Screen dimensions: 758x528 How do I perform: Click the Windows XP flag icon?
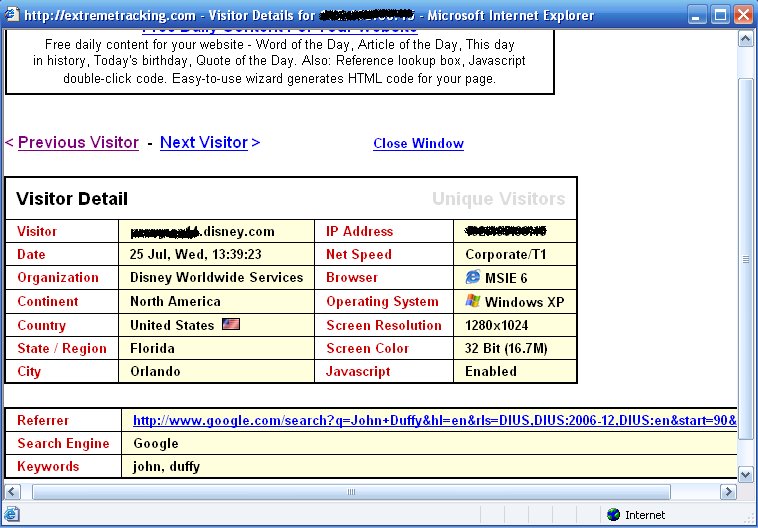[x=473, y=301]
